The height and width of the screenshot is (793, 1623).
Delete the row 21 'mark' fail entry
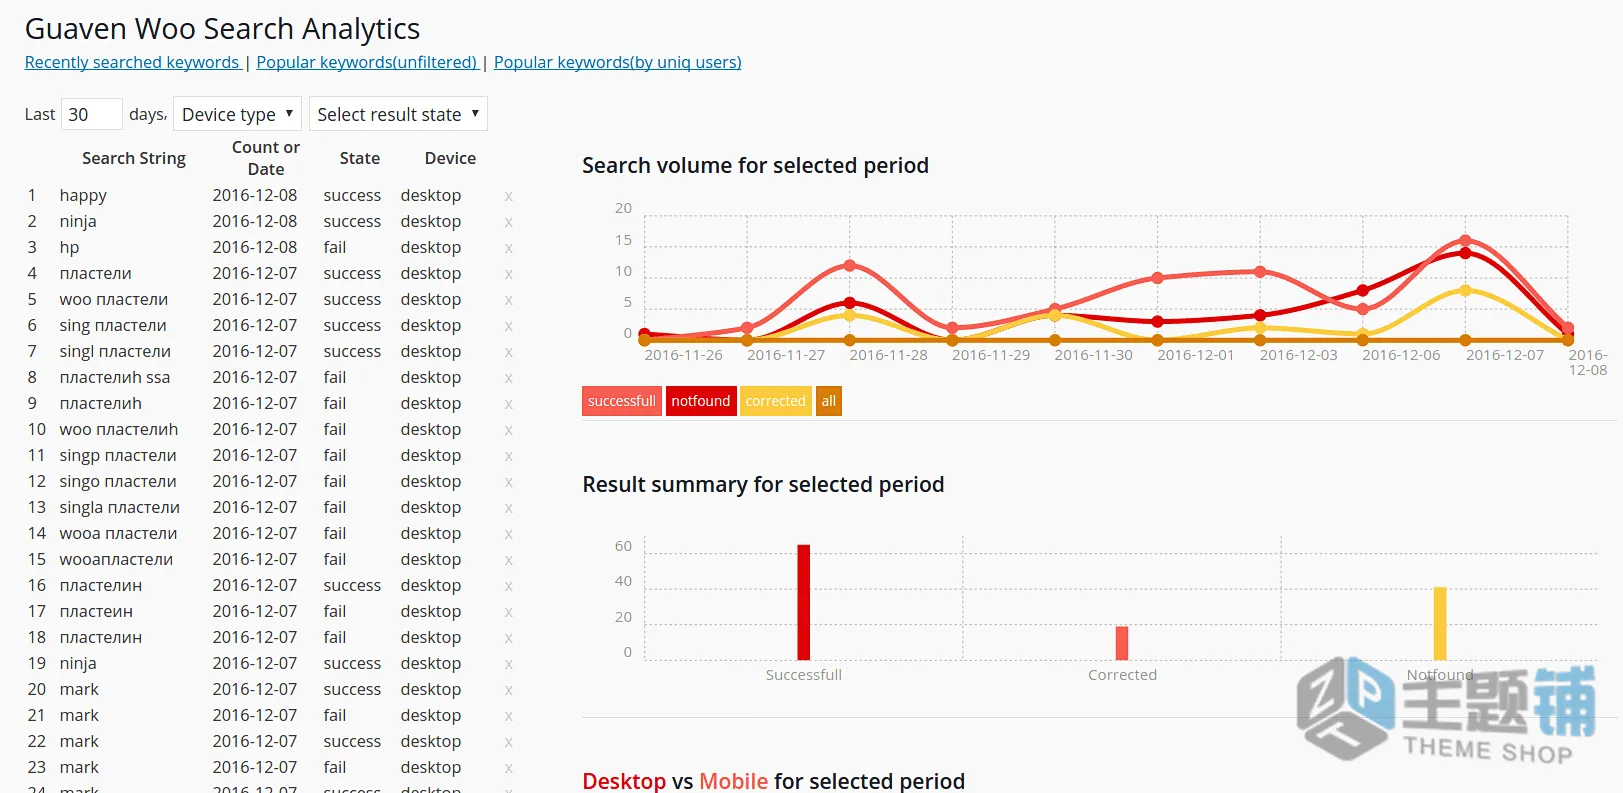509,716
